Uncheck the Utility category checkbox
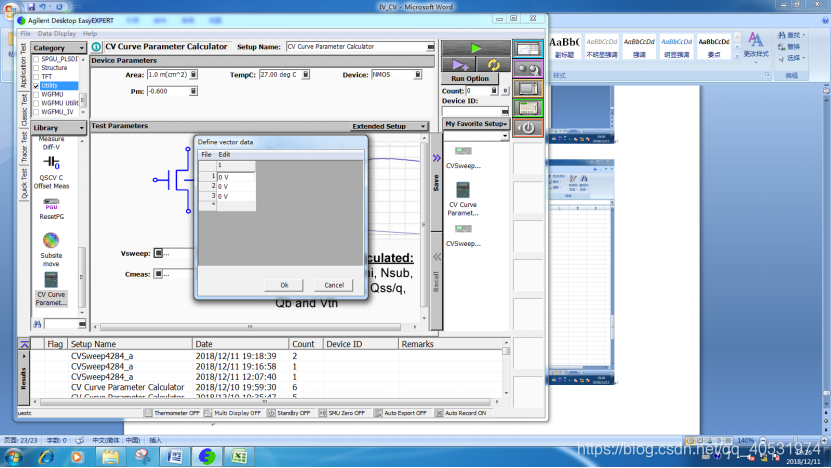The image size is (831, 468). (36, 86)
